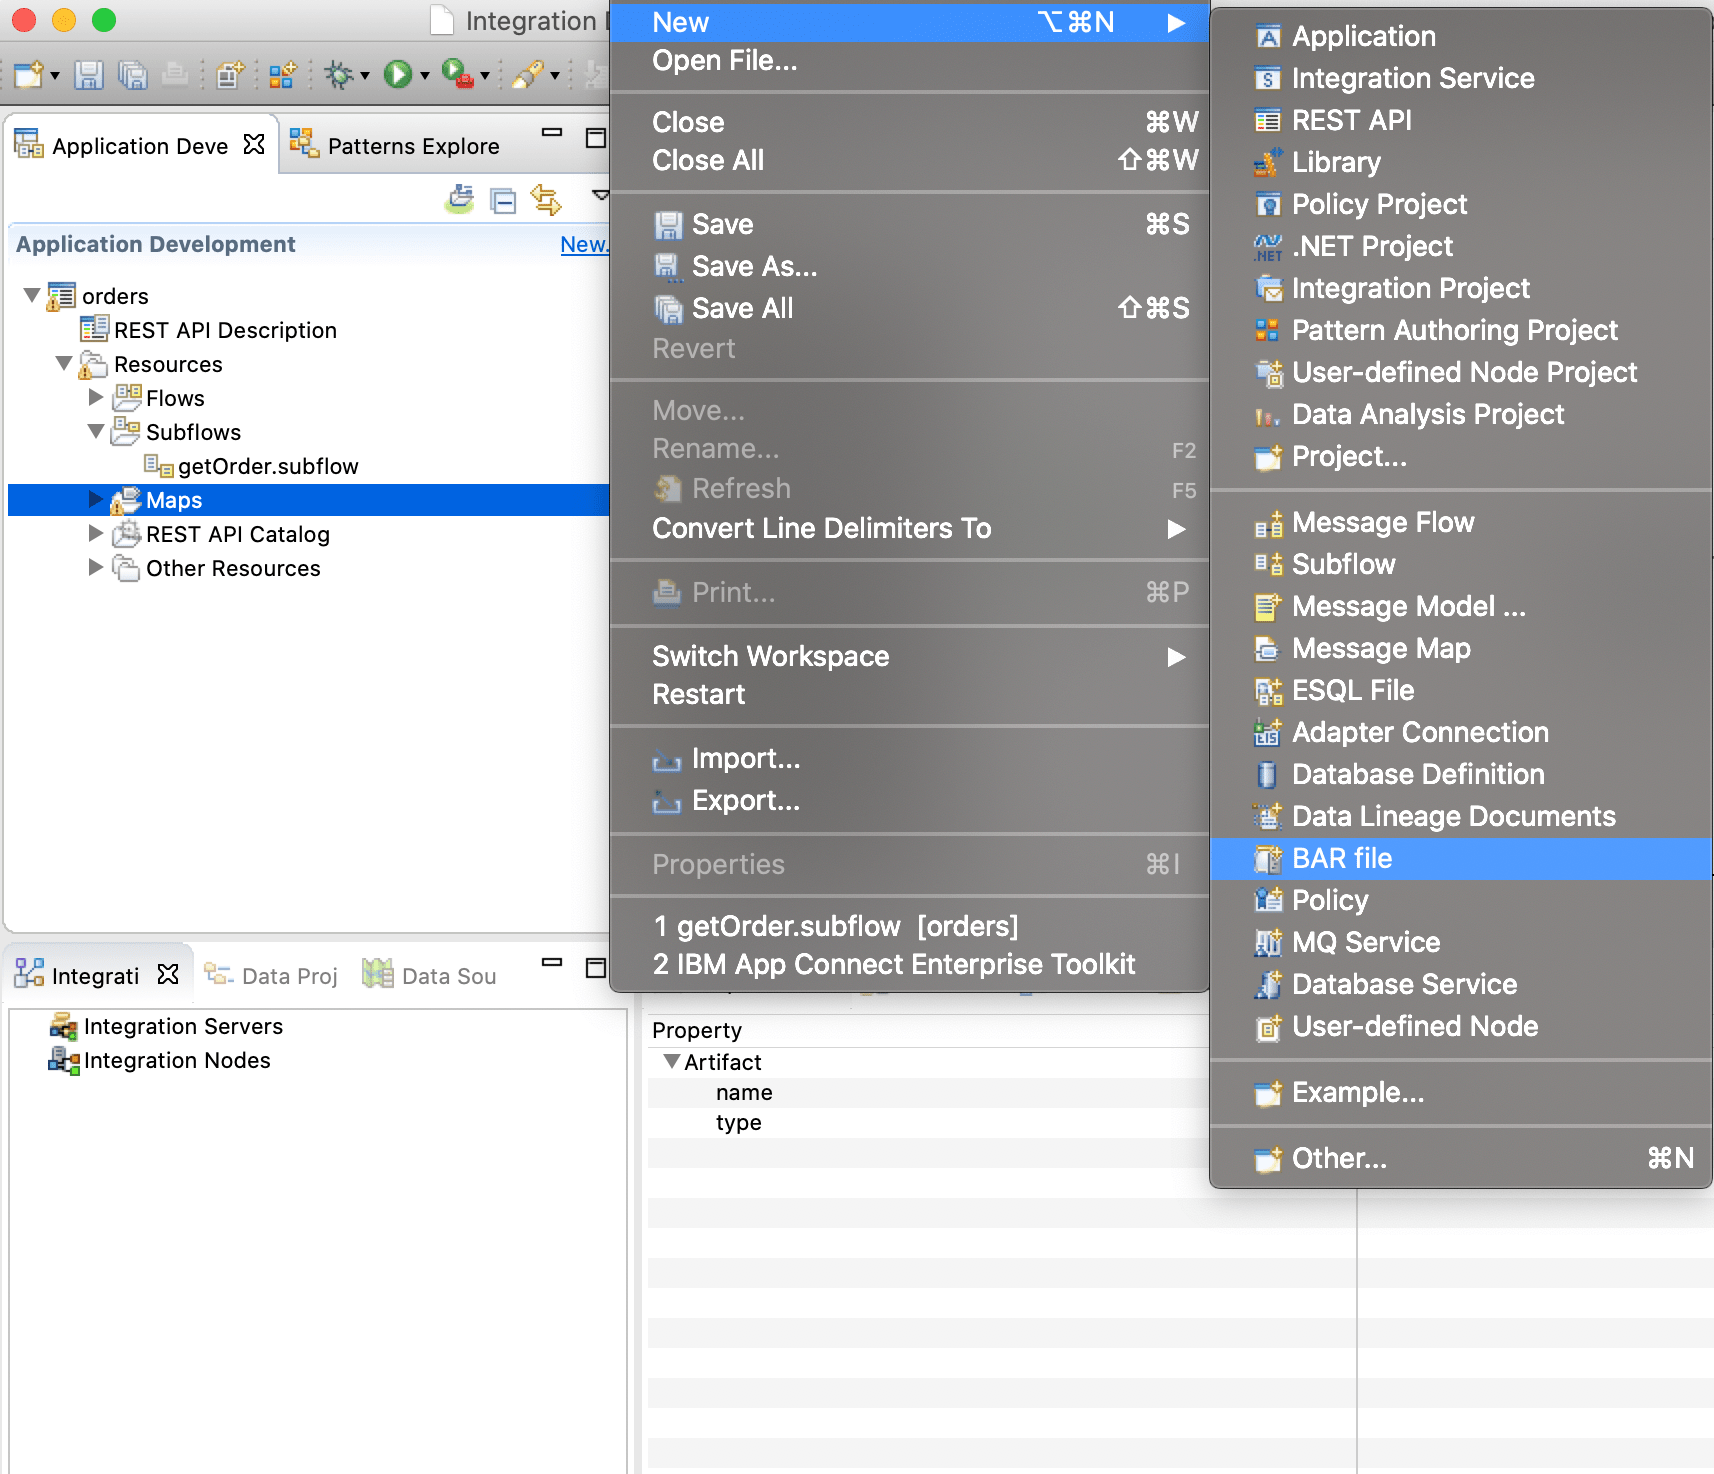Viewport: 1714px width, 1474px height.
Task: Expand the Maps folder
Action: [96, 499]
